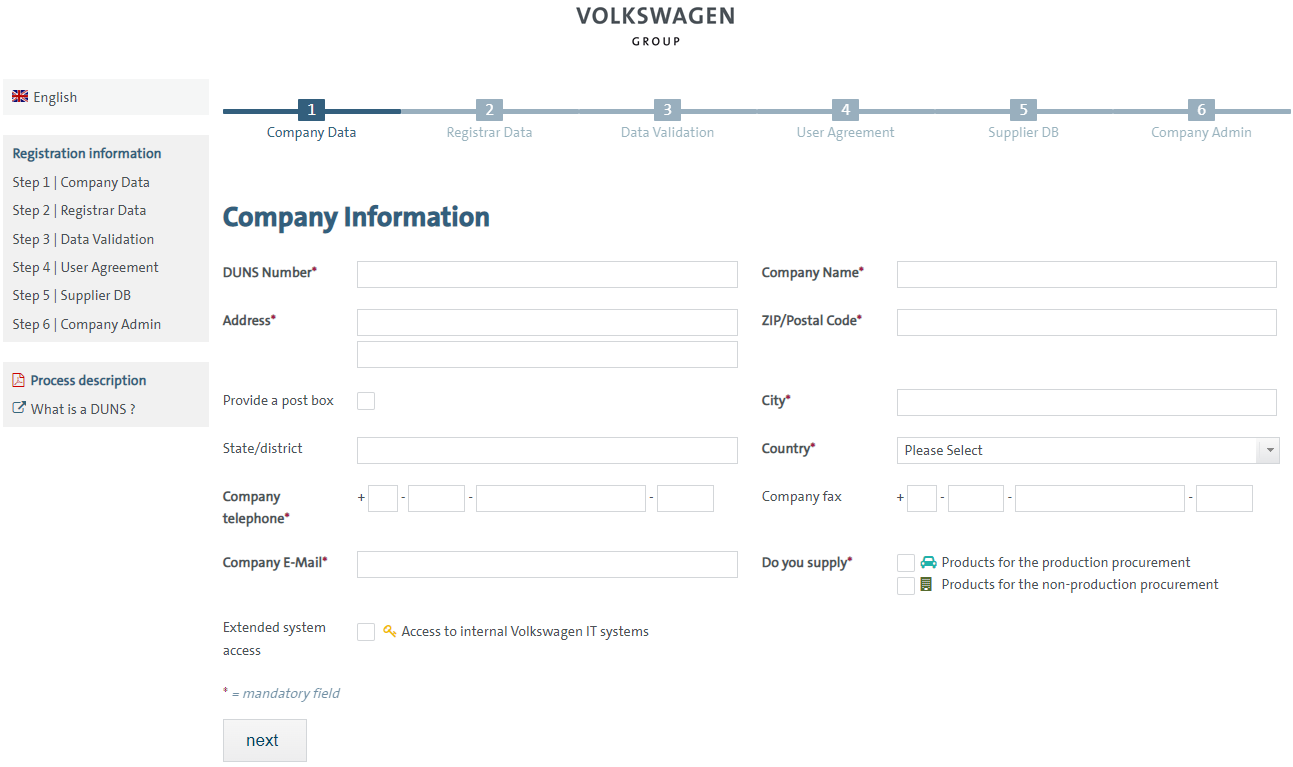This screenshot has height=767, width=1293.
Task: Click the DUNS Number input field
Action: (547, 275)
